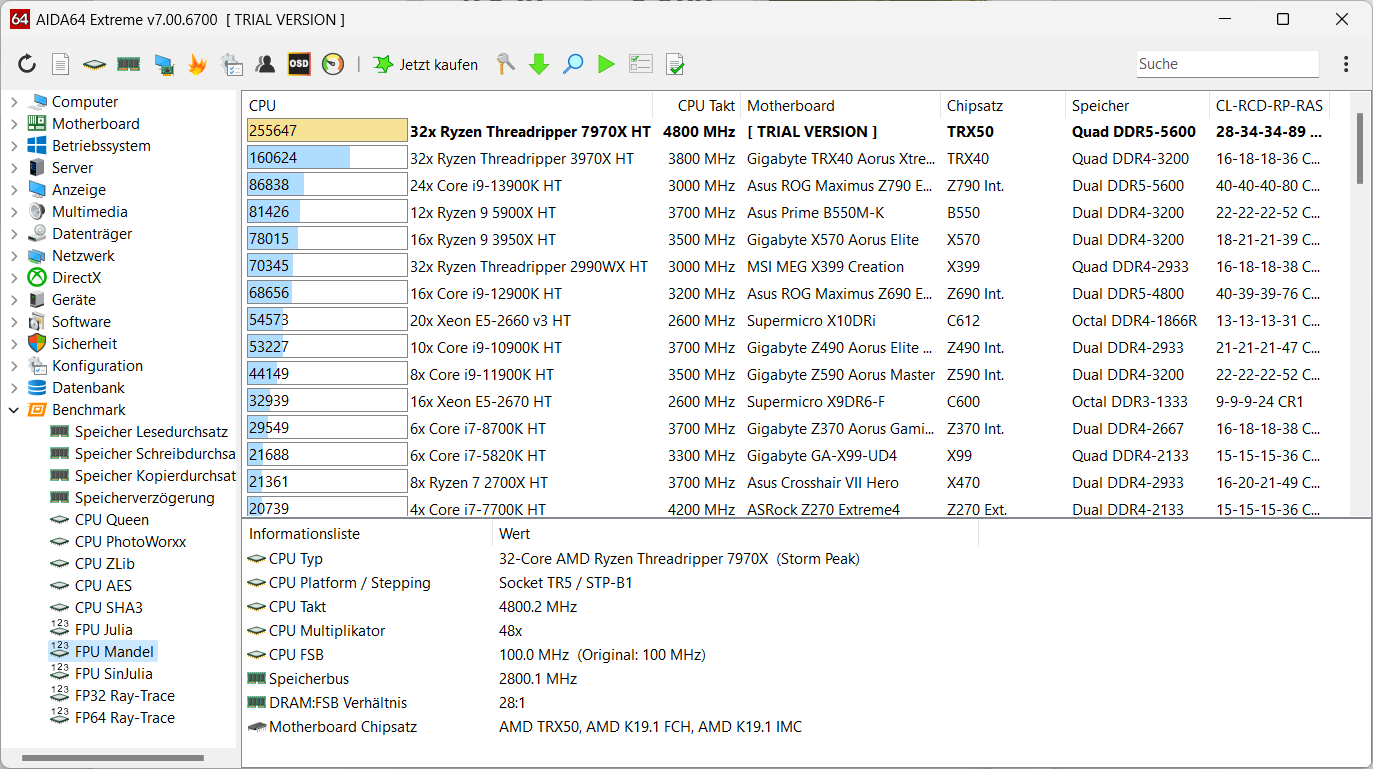The height and width of the screenshot is (769, 1373).
Task: Select Software in the tree
Action: pyautogui.click(x=81, y=322)
